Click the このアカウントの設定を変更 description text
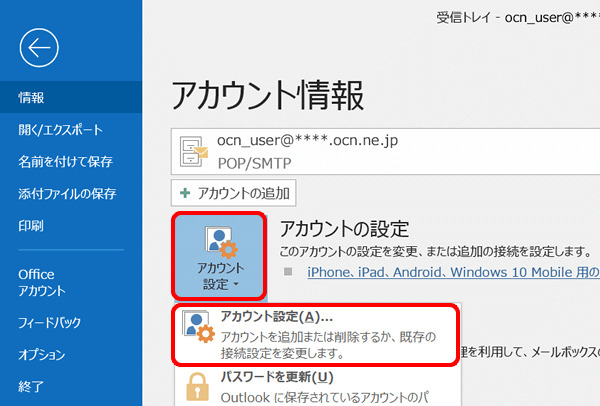Image resolution: width=600 pixels, height=406 pixels. coord(435,252)
